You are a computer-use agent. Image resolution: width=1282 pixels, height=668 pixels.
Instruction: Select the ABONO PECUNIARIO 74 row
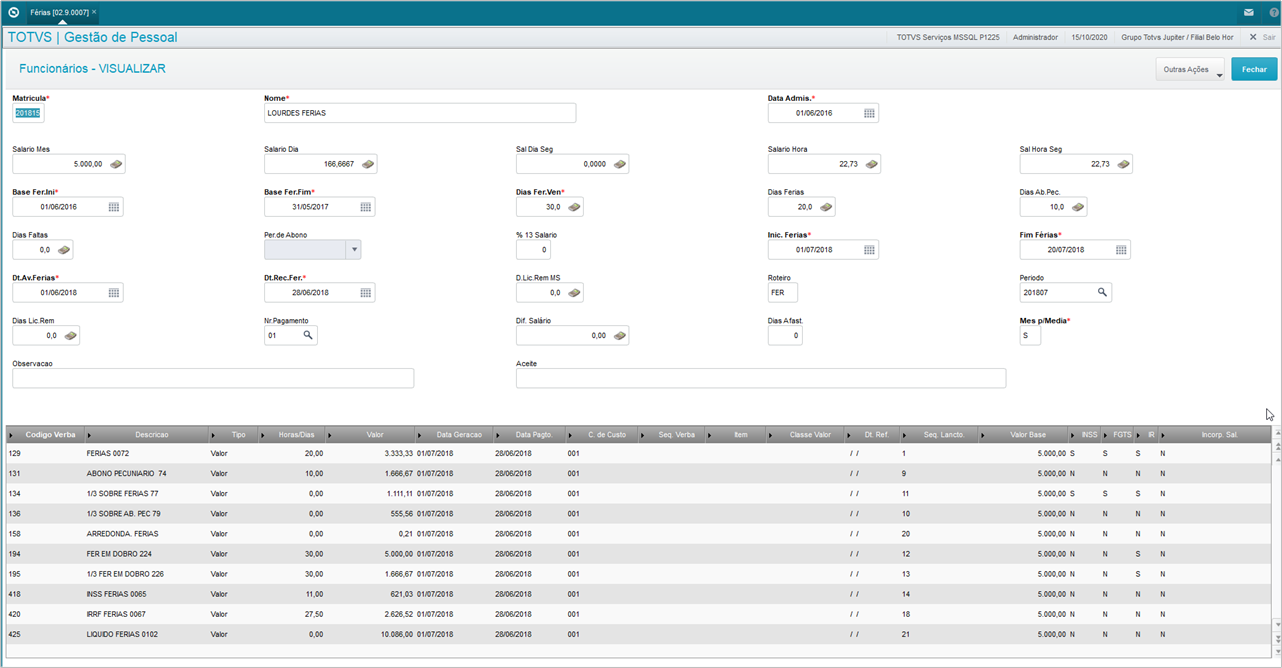click(x=638, y=474)
